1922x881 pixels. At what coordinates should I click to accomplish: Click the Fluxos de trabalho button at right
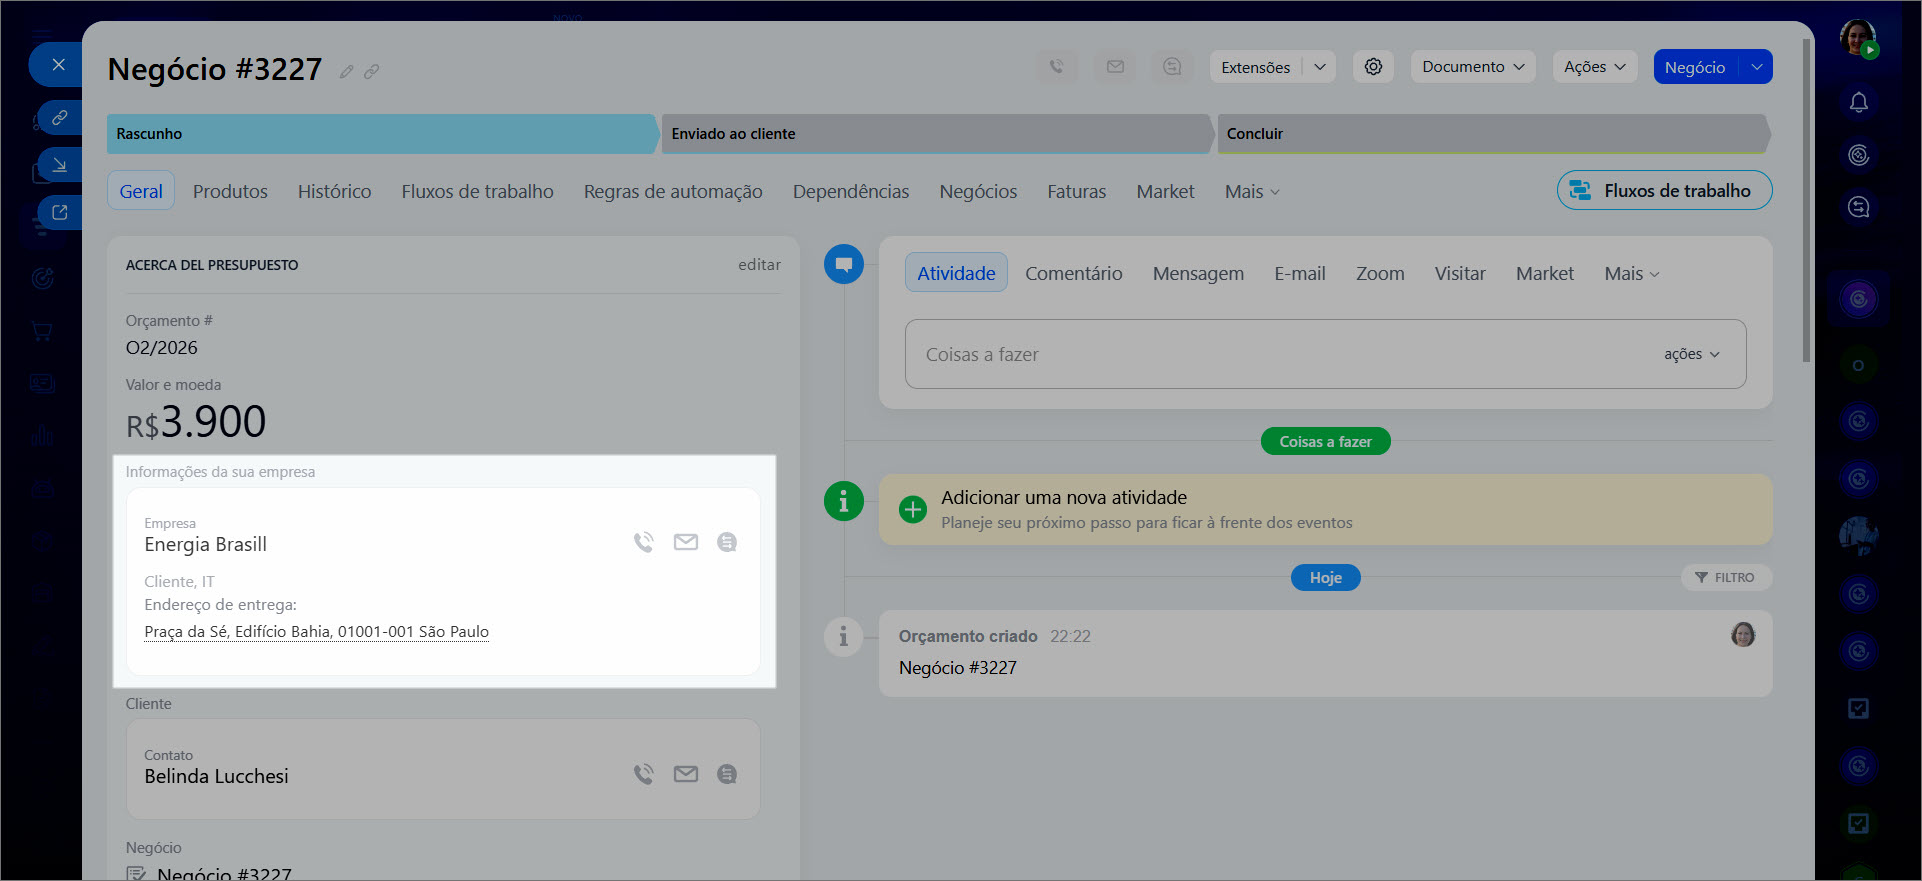coord(1664,191)
